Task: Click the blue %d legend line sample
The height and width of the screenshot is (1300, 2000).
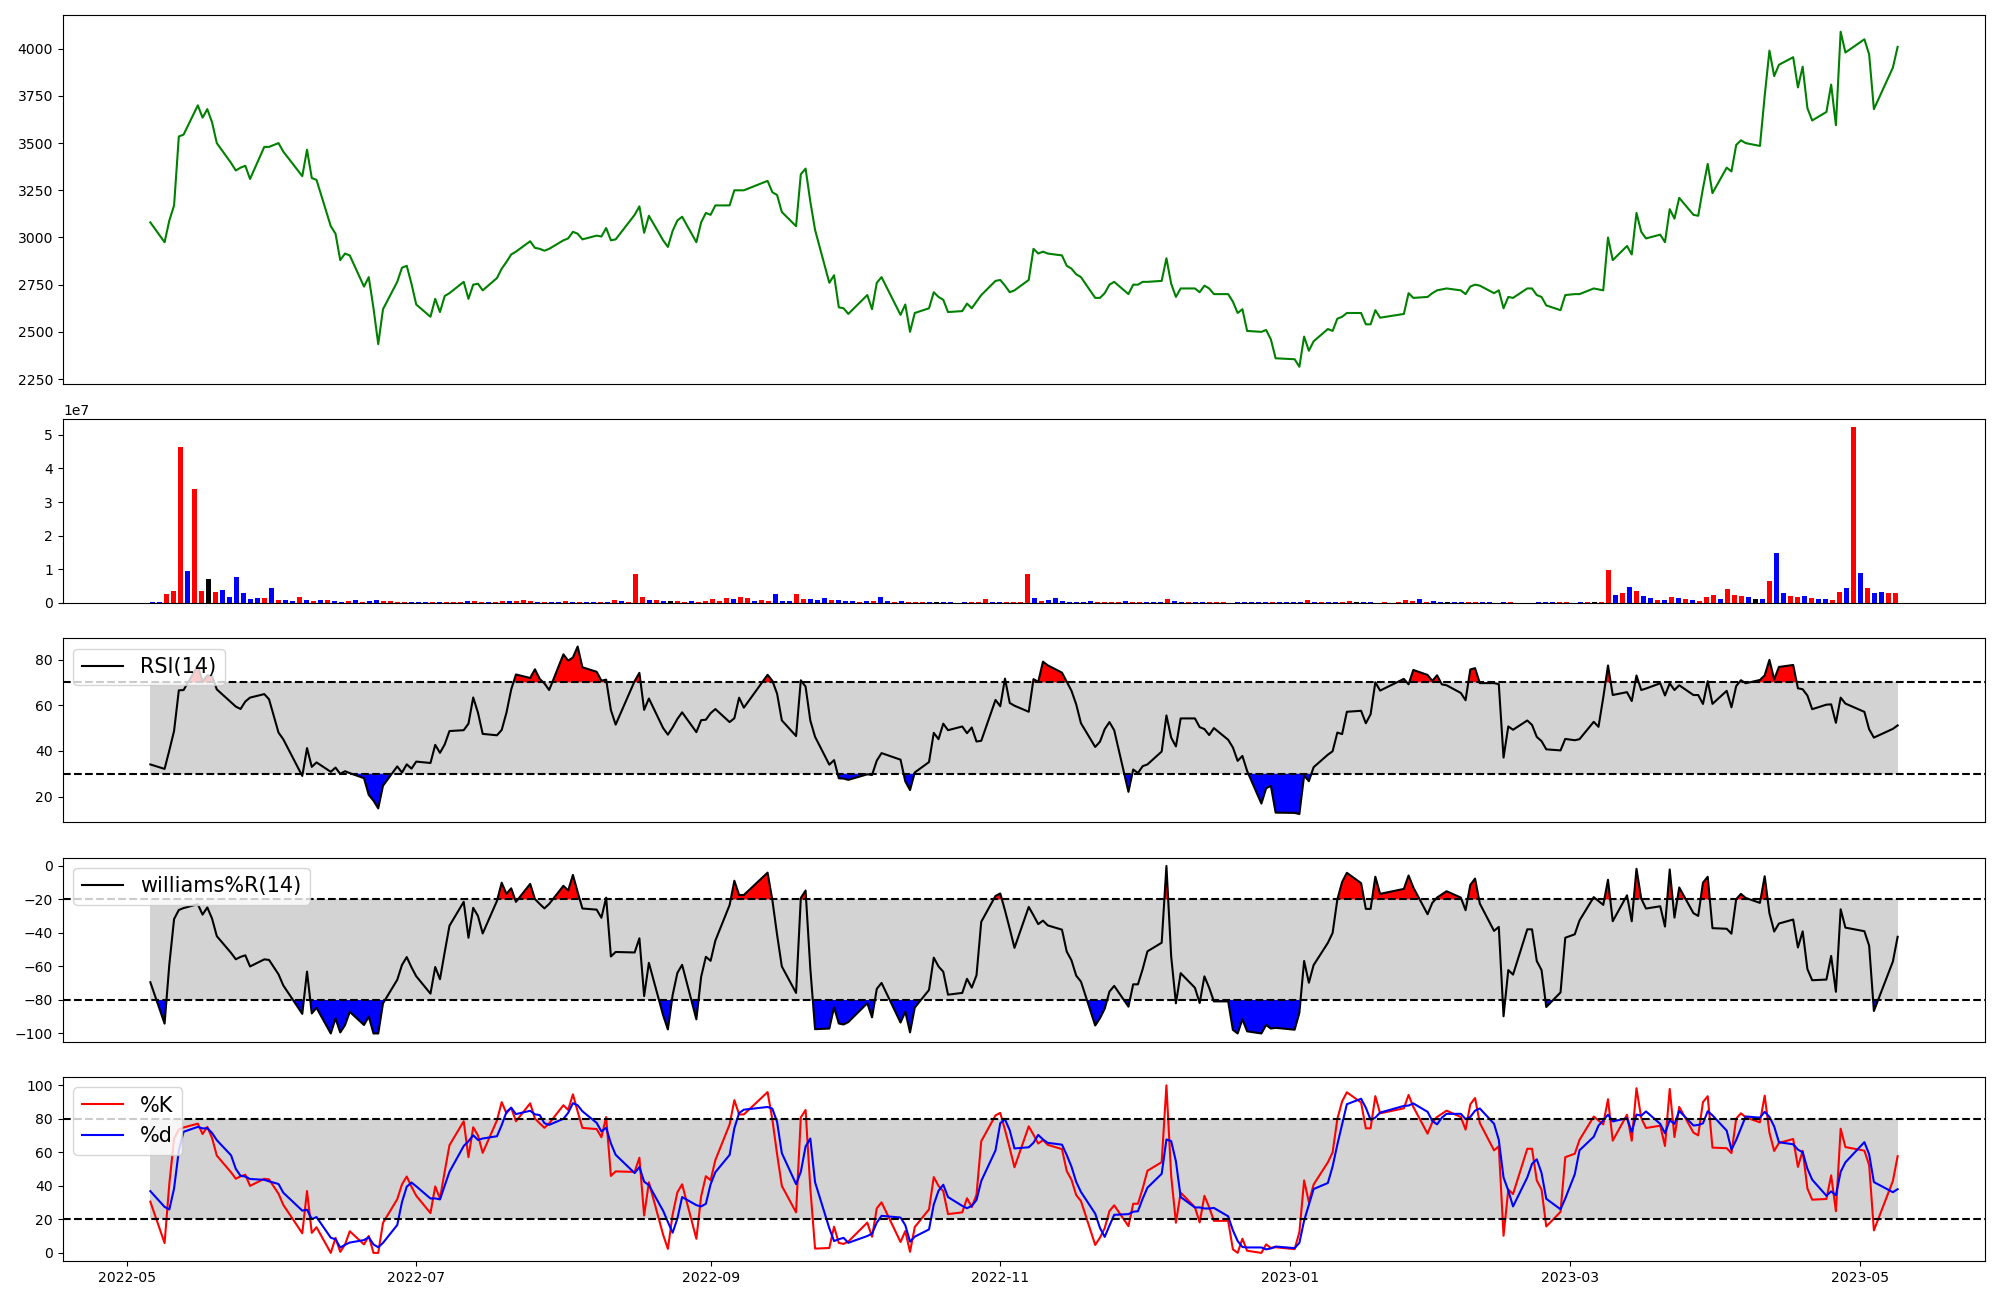Action: point(102,1135)
